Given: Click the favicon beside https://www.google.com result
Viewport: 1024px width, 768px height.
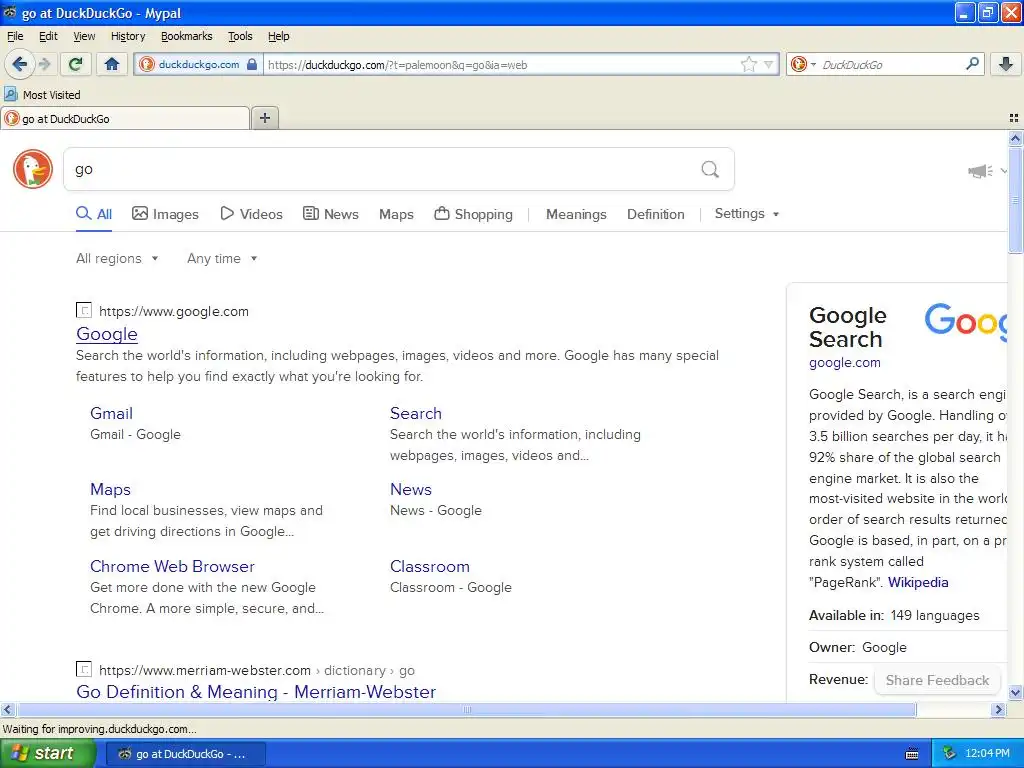Looking at the screenshot, I should 84,310.
